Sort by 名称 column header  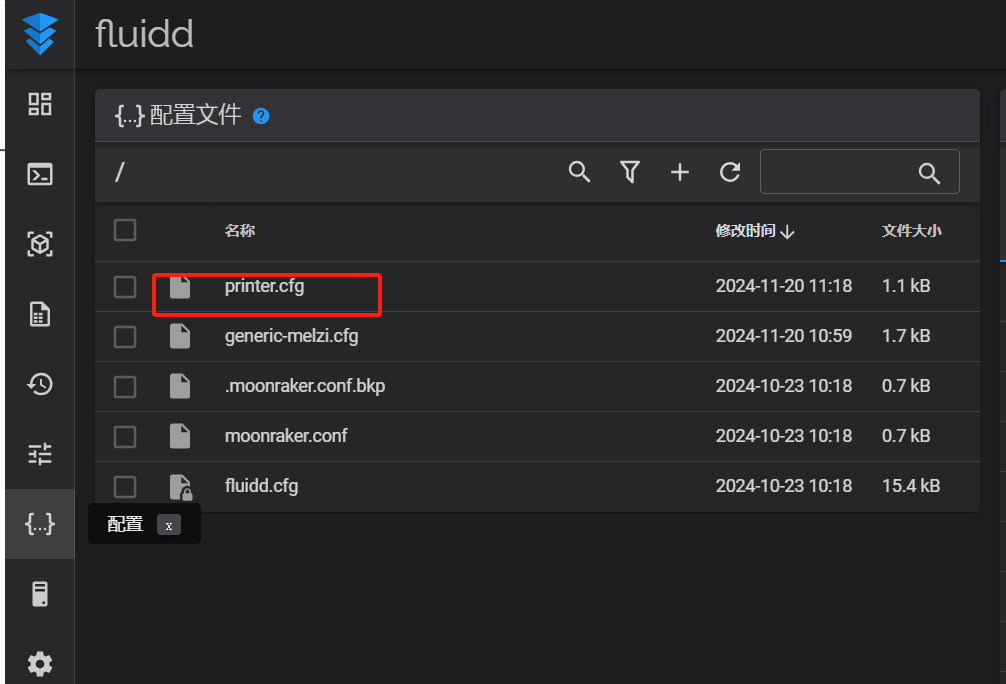click(x=240, y=231)
